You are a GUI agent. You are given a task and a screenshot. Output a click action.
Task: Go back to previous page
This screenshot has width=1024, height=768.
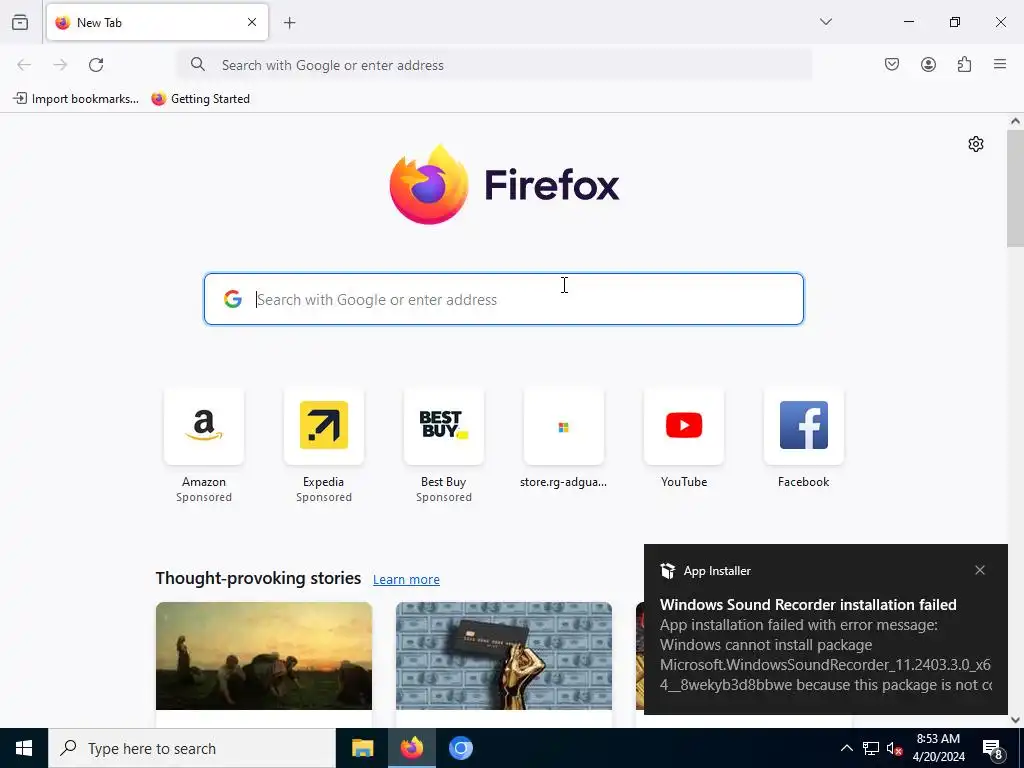[x=24, y=65]
